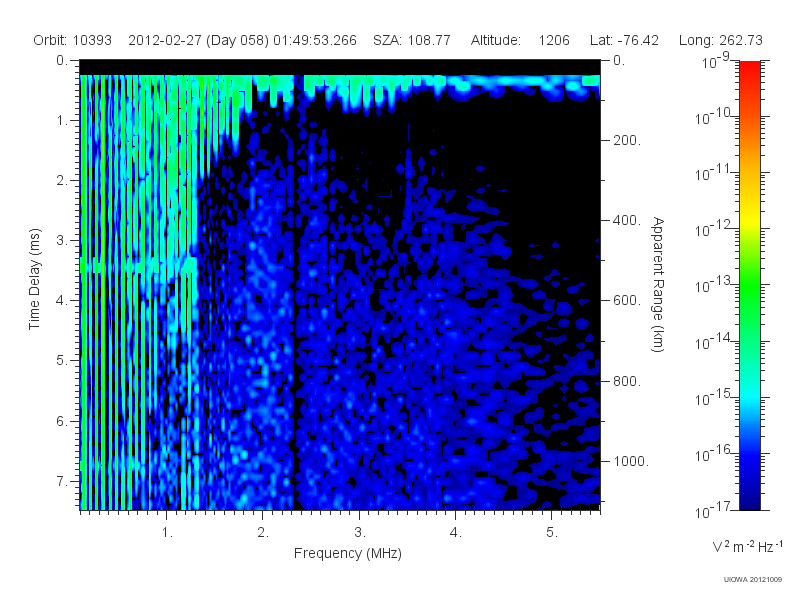Click the '5.' frequency axis tick label
Viewport: 800px width, 600px height.
click(x=552, y=533)
